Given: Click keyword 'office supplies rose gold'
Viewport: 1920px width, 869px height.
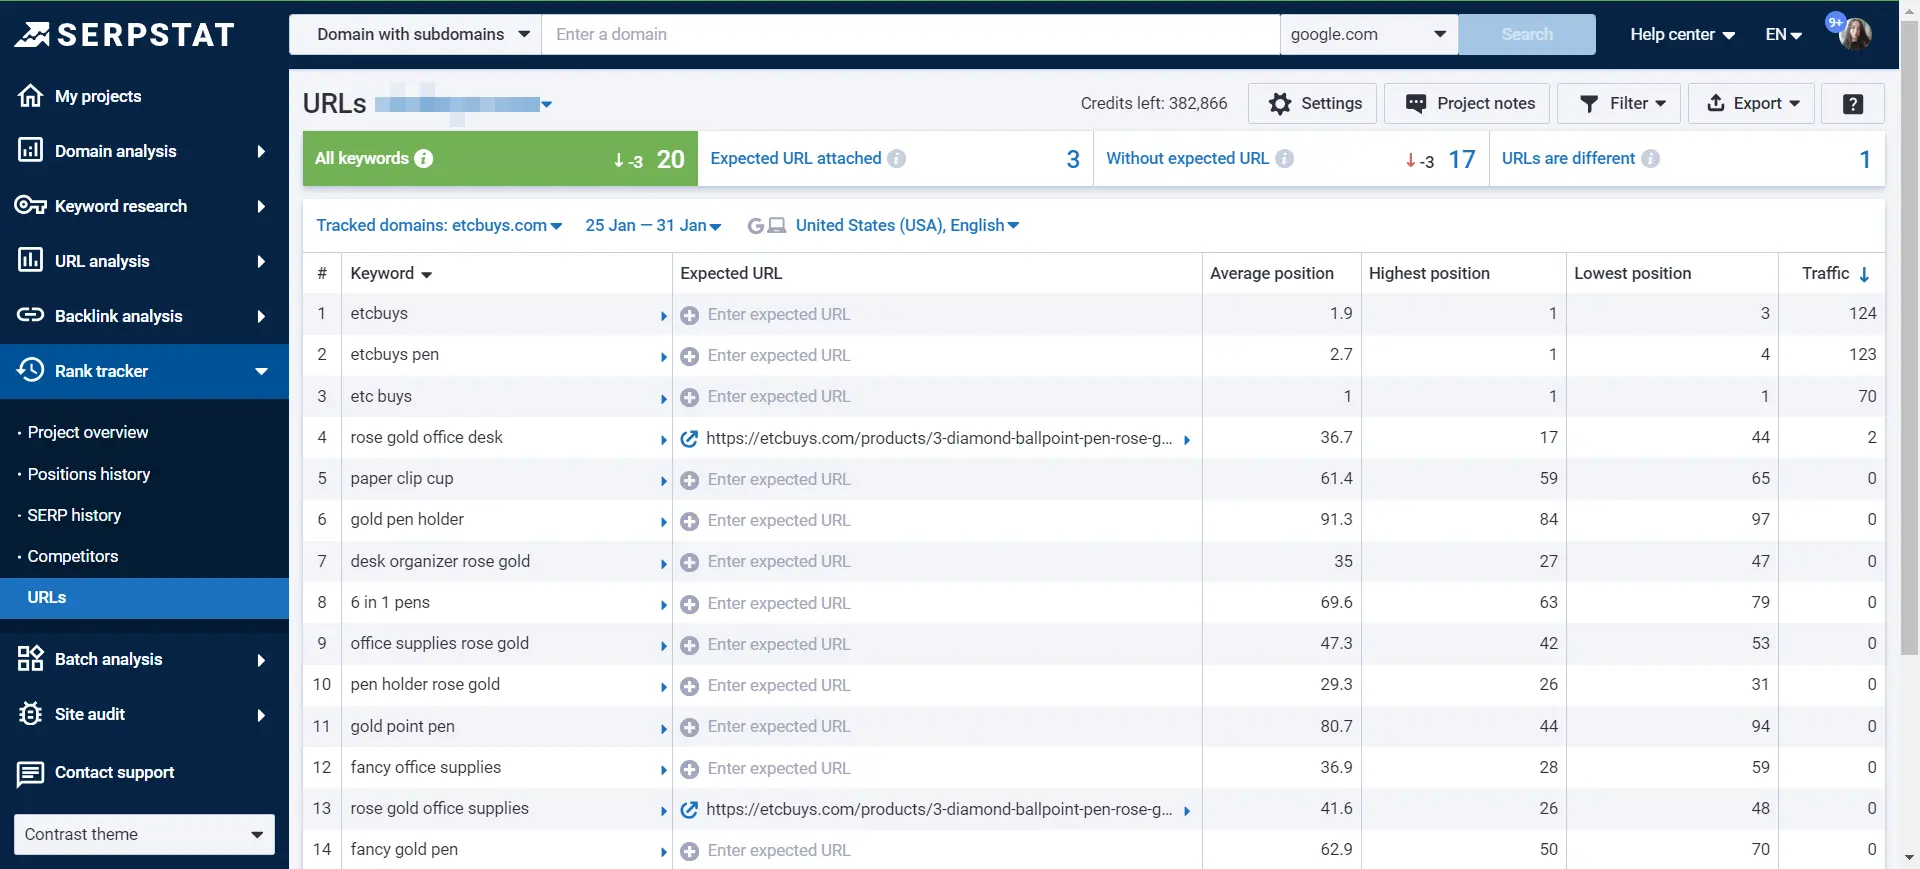Looking at the screenshot, I should tap(439, 643).
